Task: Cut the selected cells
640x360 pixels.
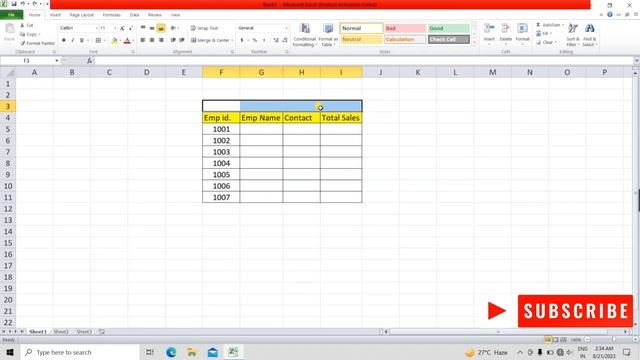Action: click(27, 25)
